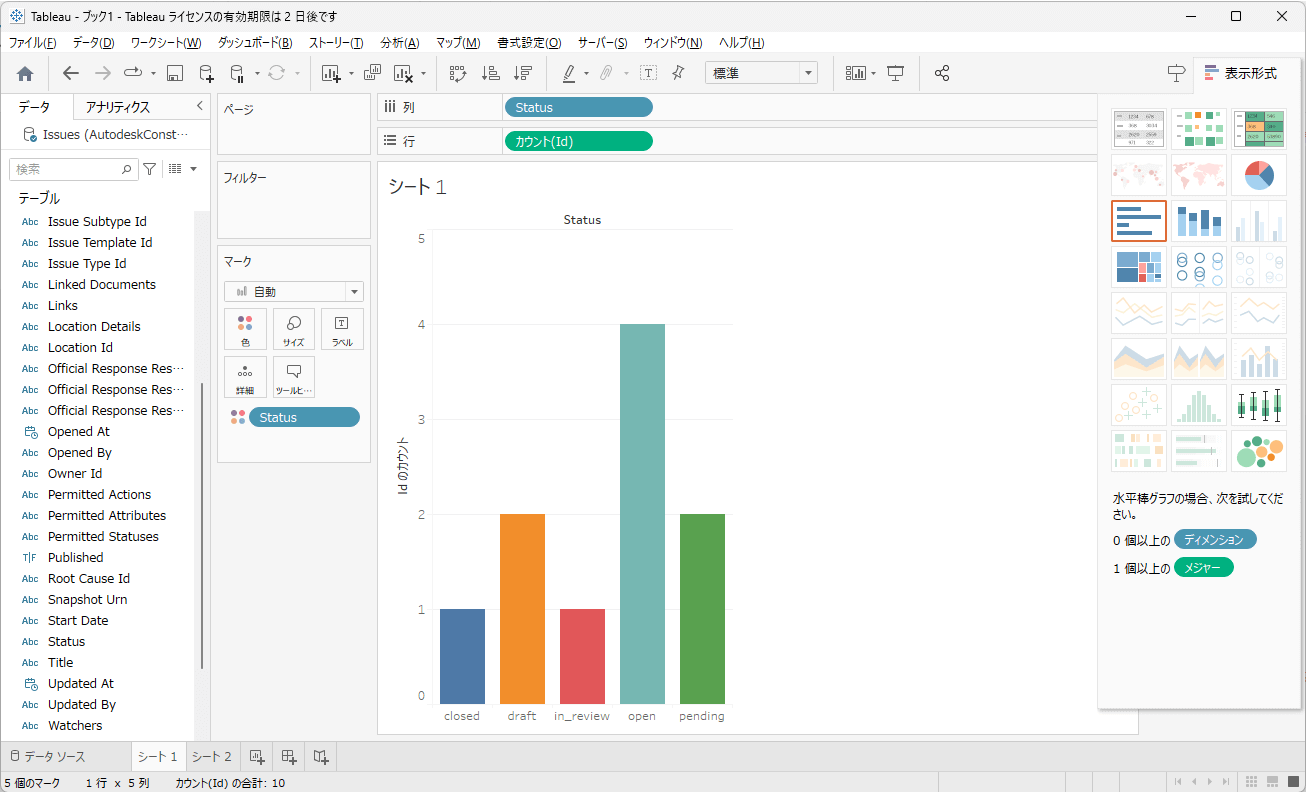Swap rows and columns with toolbar icon
The image size is (1306, 792).
[x=458, y=73]
